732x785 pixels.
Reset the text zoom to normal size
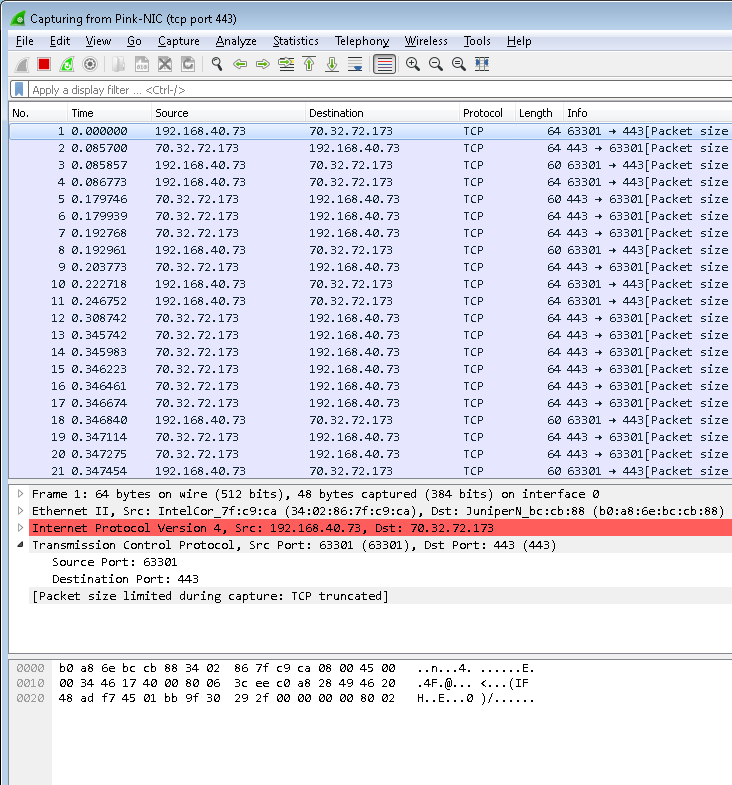(459, 64)
